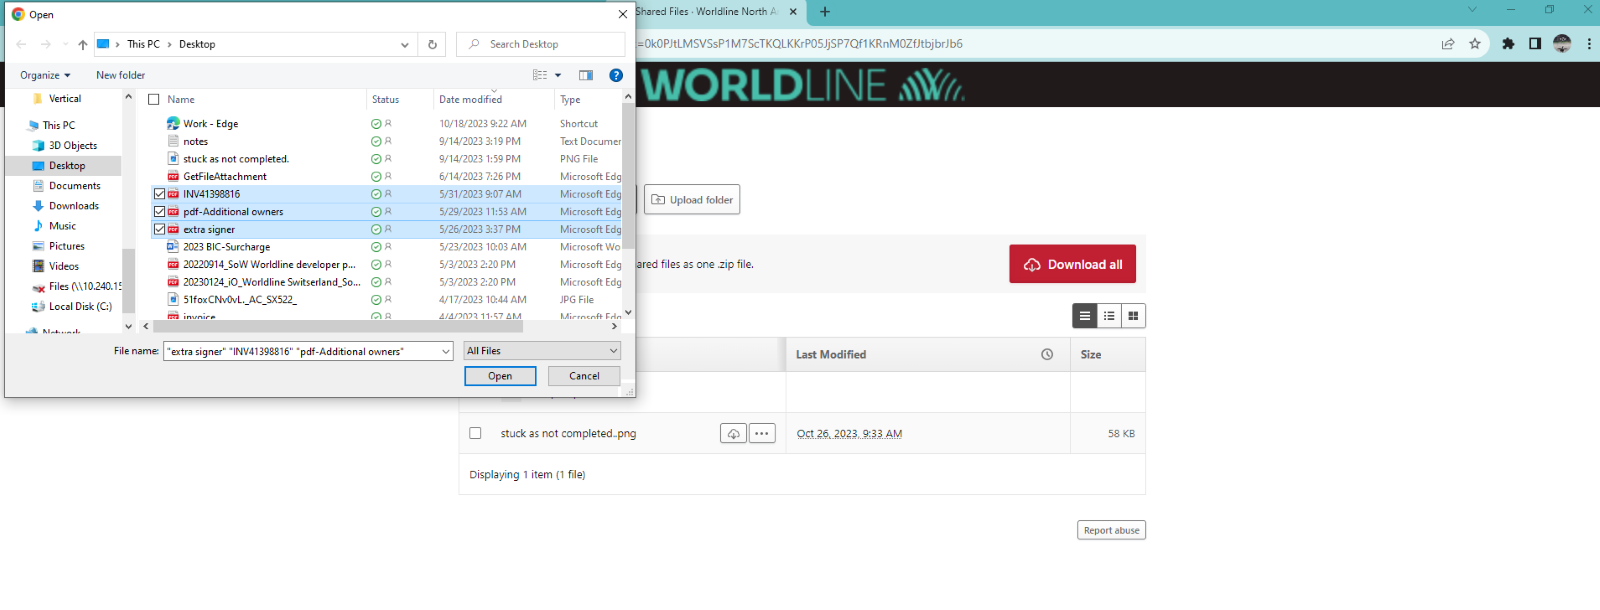
Task: Select Pictures in the navigation pane
Action: tap(66, 246)
